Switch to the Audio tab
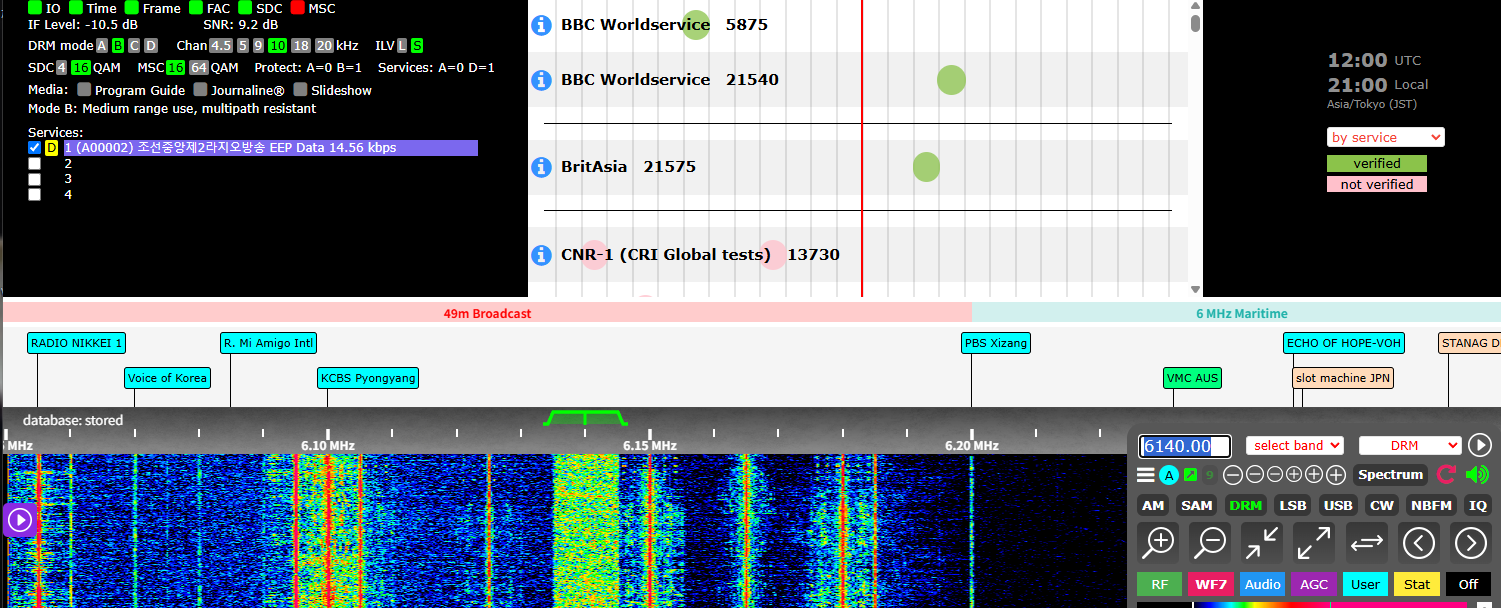Screen dimensions: 1501x608 tap(1262, 584)
